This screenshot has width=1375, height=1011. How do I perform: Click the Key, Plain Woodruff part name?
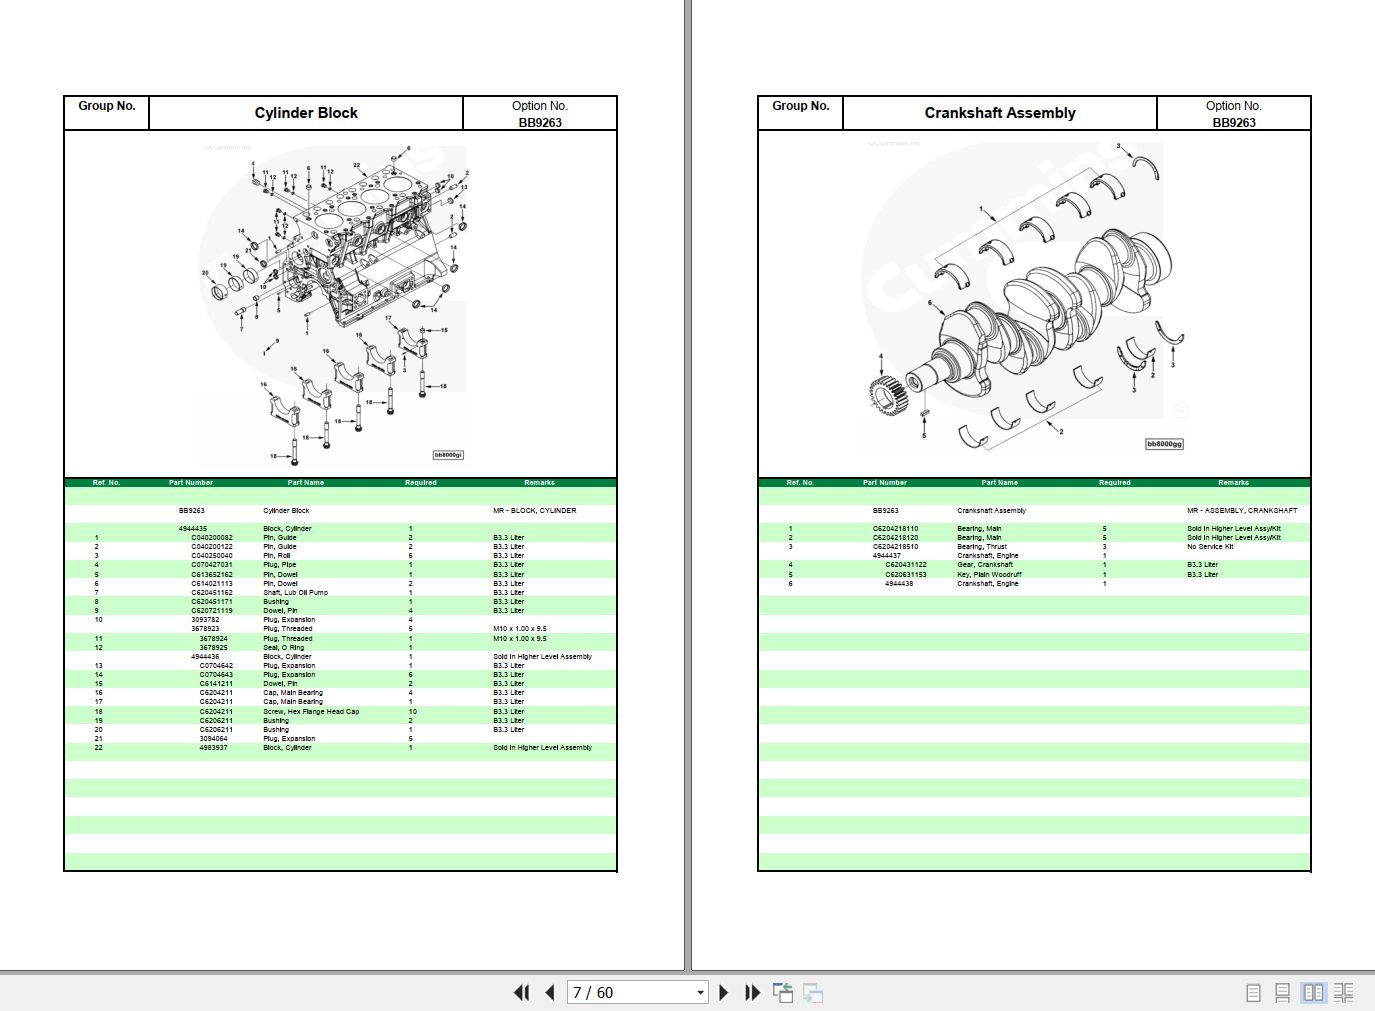click(x=988, y=575)
